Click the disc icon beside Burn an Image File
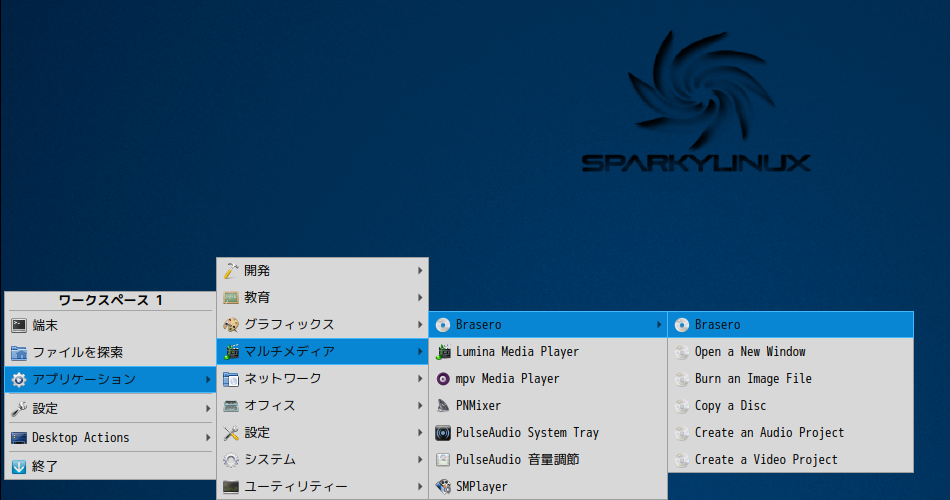This screenshot has width=950, height=500. 682,379
